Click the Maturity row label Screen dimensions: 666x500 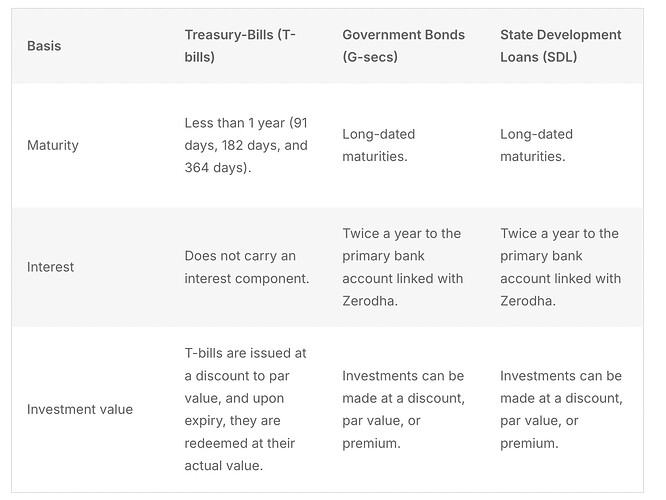(53, 145)
